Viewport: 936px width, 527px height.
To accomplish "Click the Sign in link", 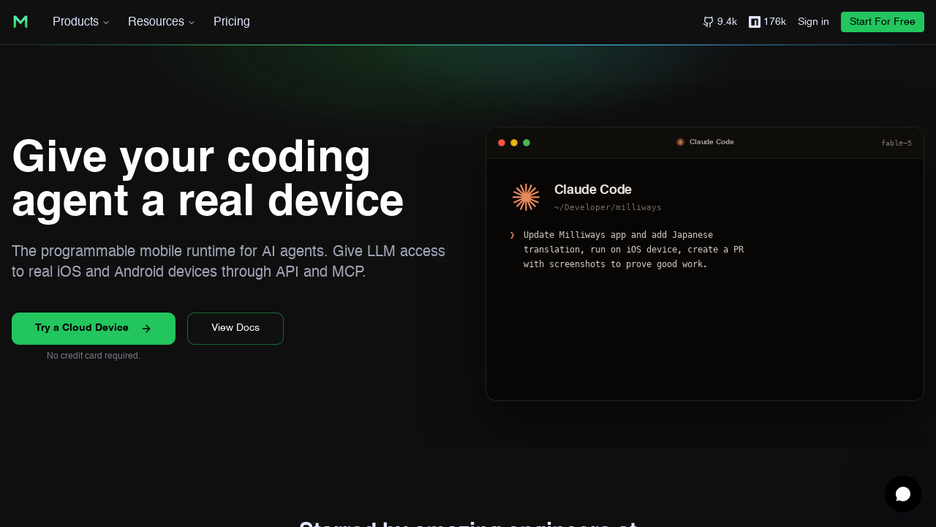I will coord(813,21).
